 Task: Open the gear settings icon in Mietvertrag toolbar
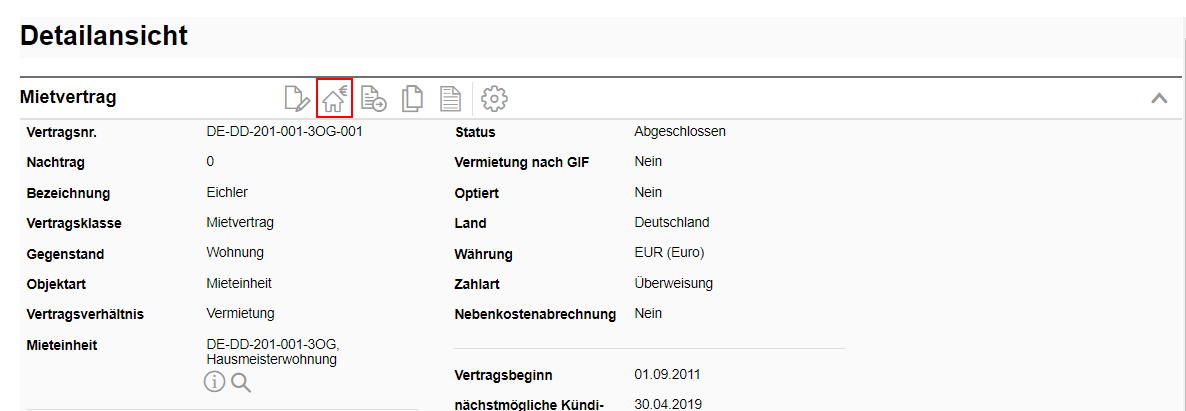point(495,98)
